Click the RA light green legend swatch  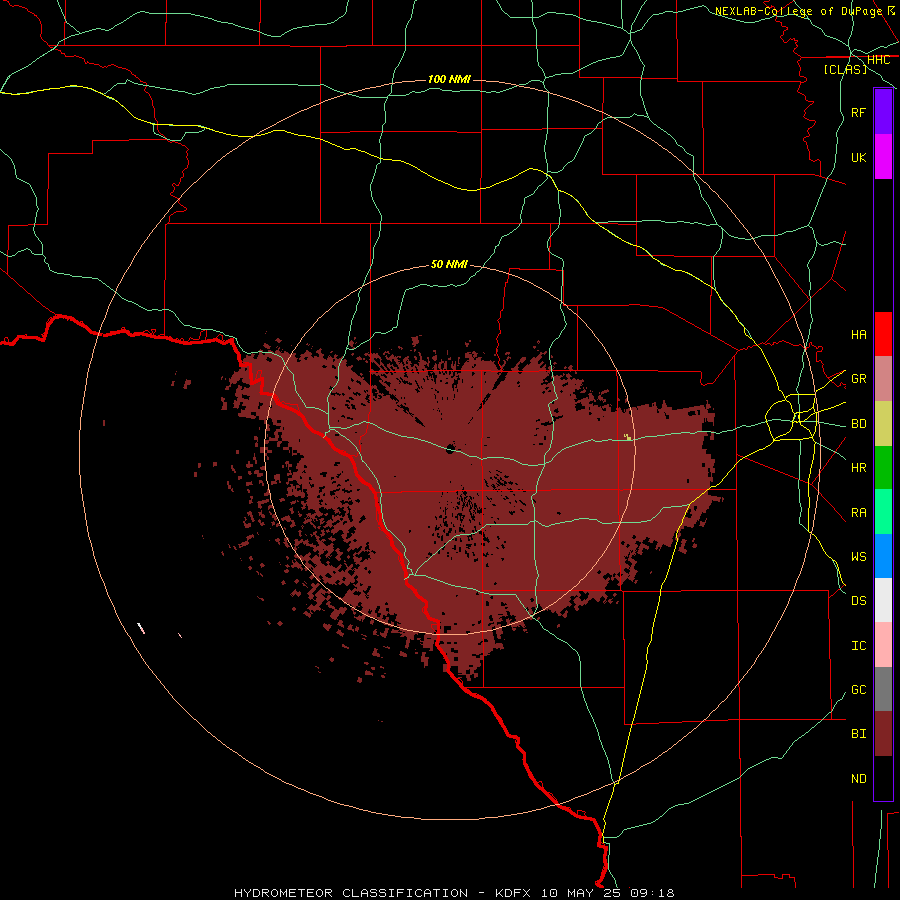point(883,512)
